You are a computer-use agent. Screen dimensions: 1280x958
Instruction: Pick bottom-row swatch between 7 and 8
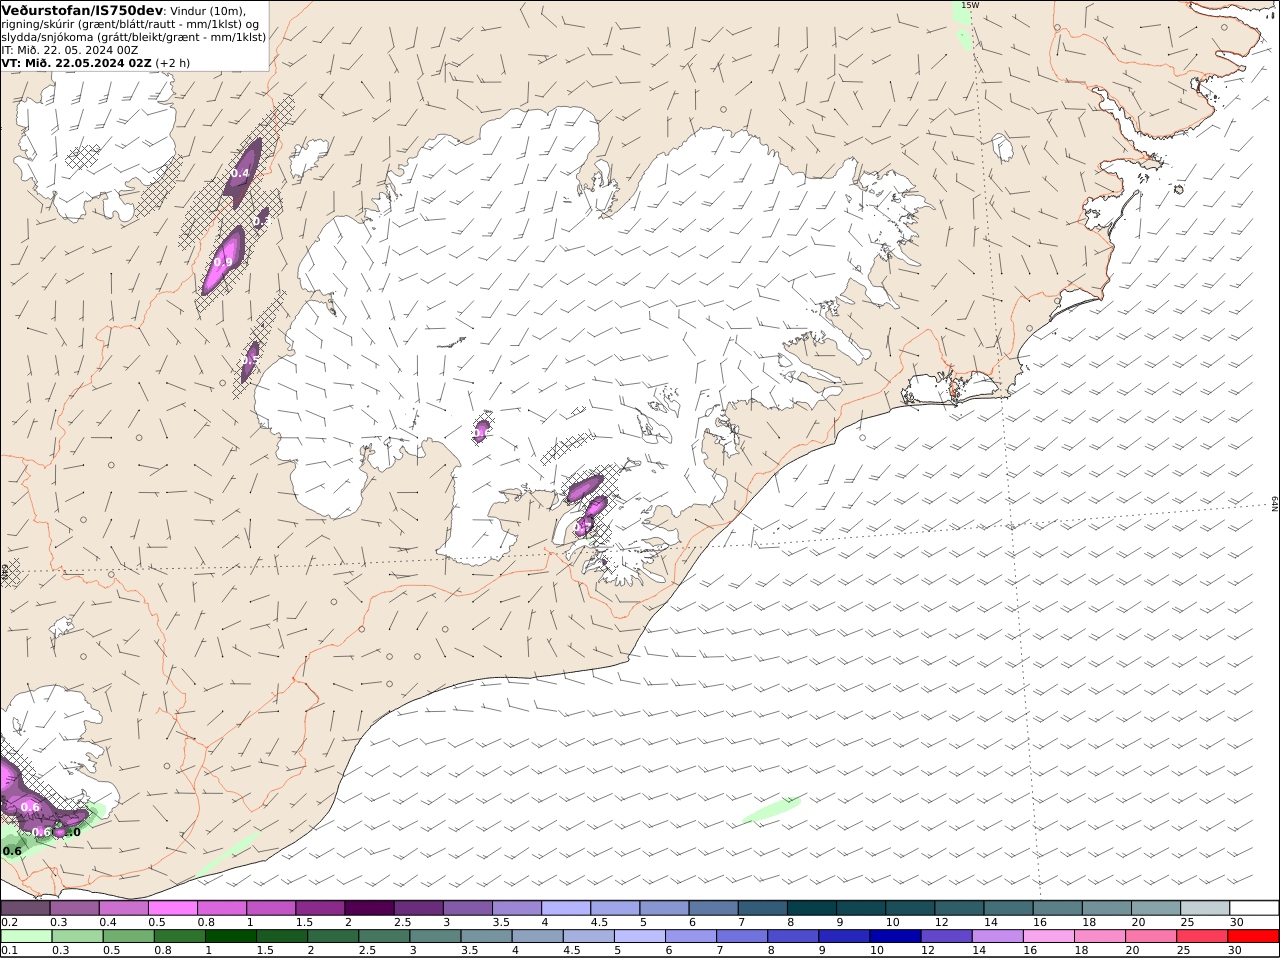(742, 937)
